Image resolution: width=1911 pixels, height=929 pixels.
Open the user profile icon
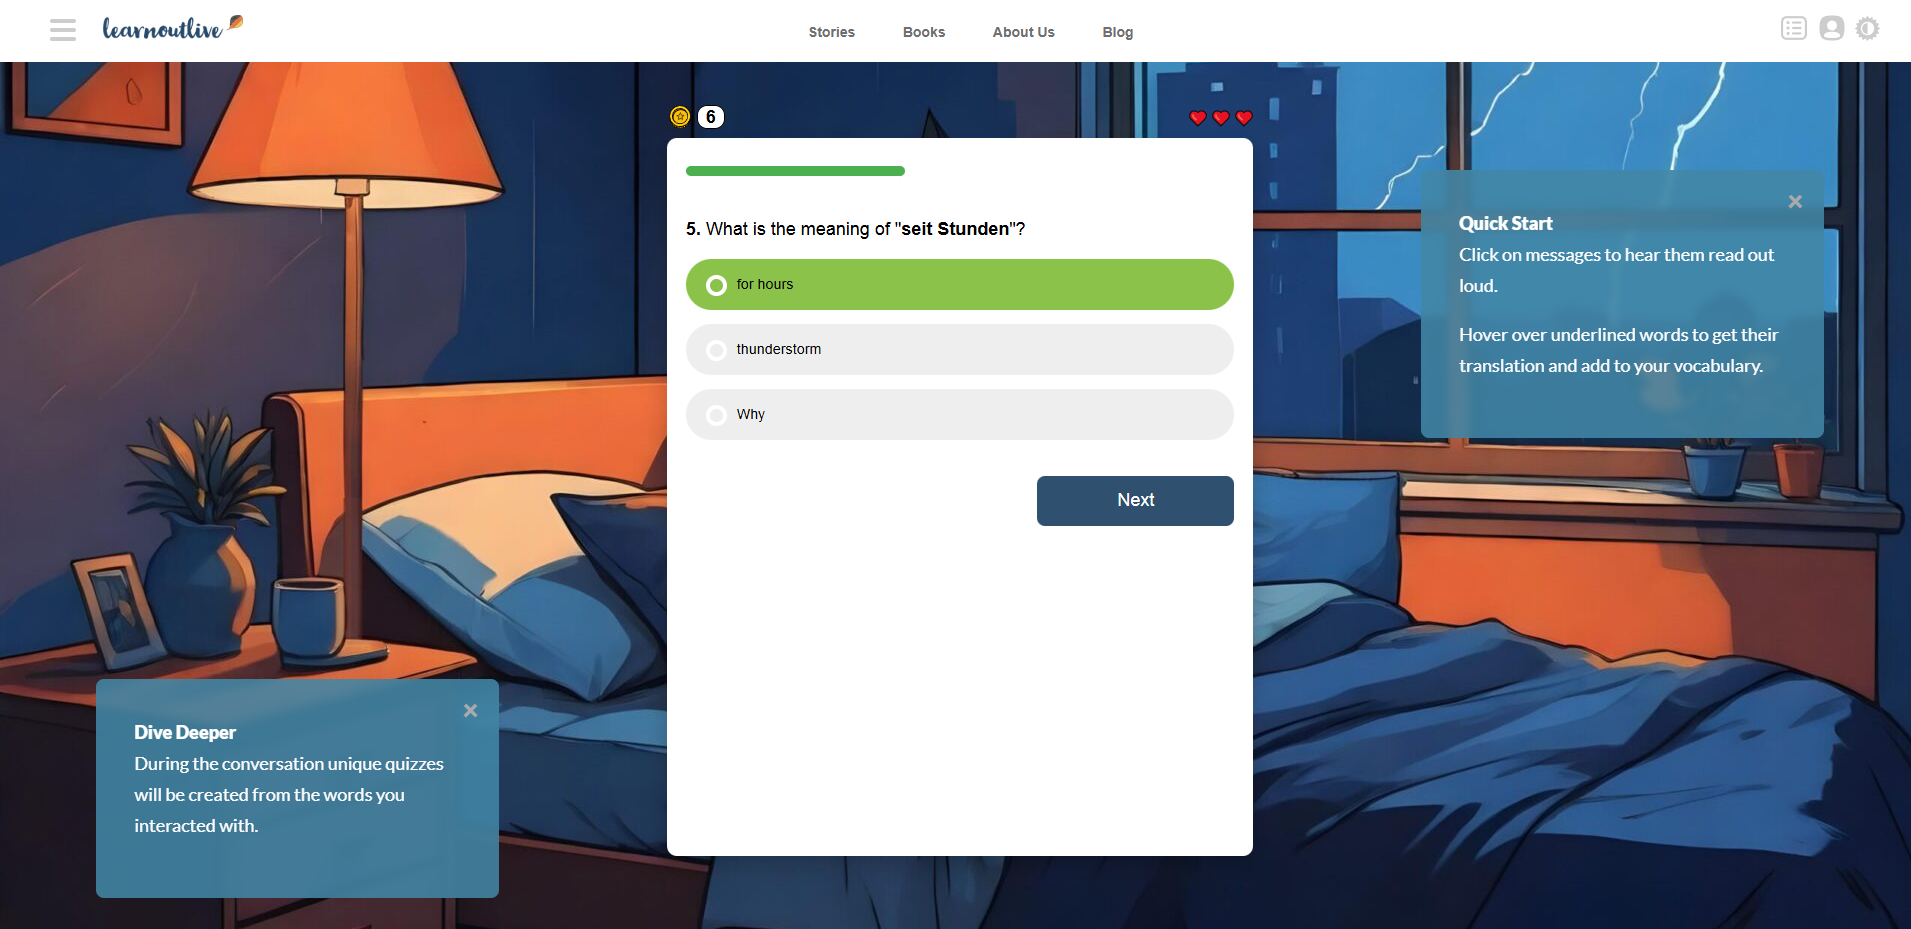1832,28
